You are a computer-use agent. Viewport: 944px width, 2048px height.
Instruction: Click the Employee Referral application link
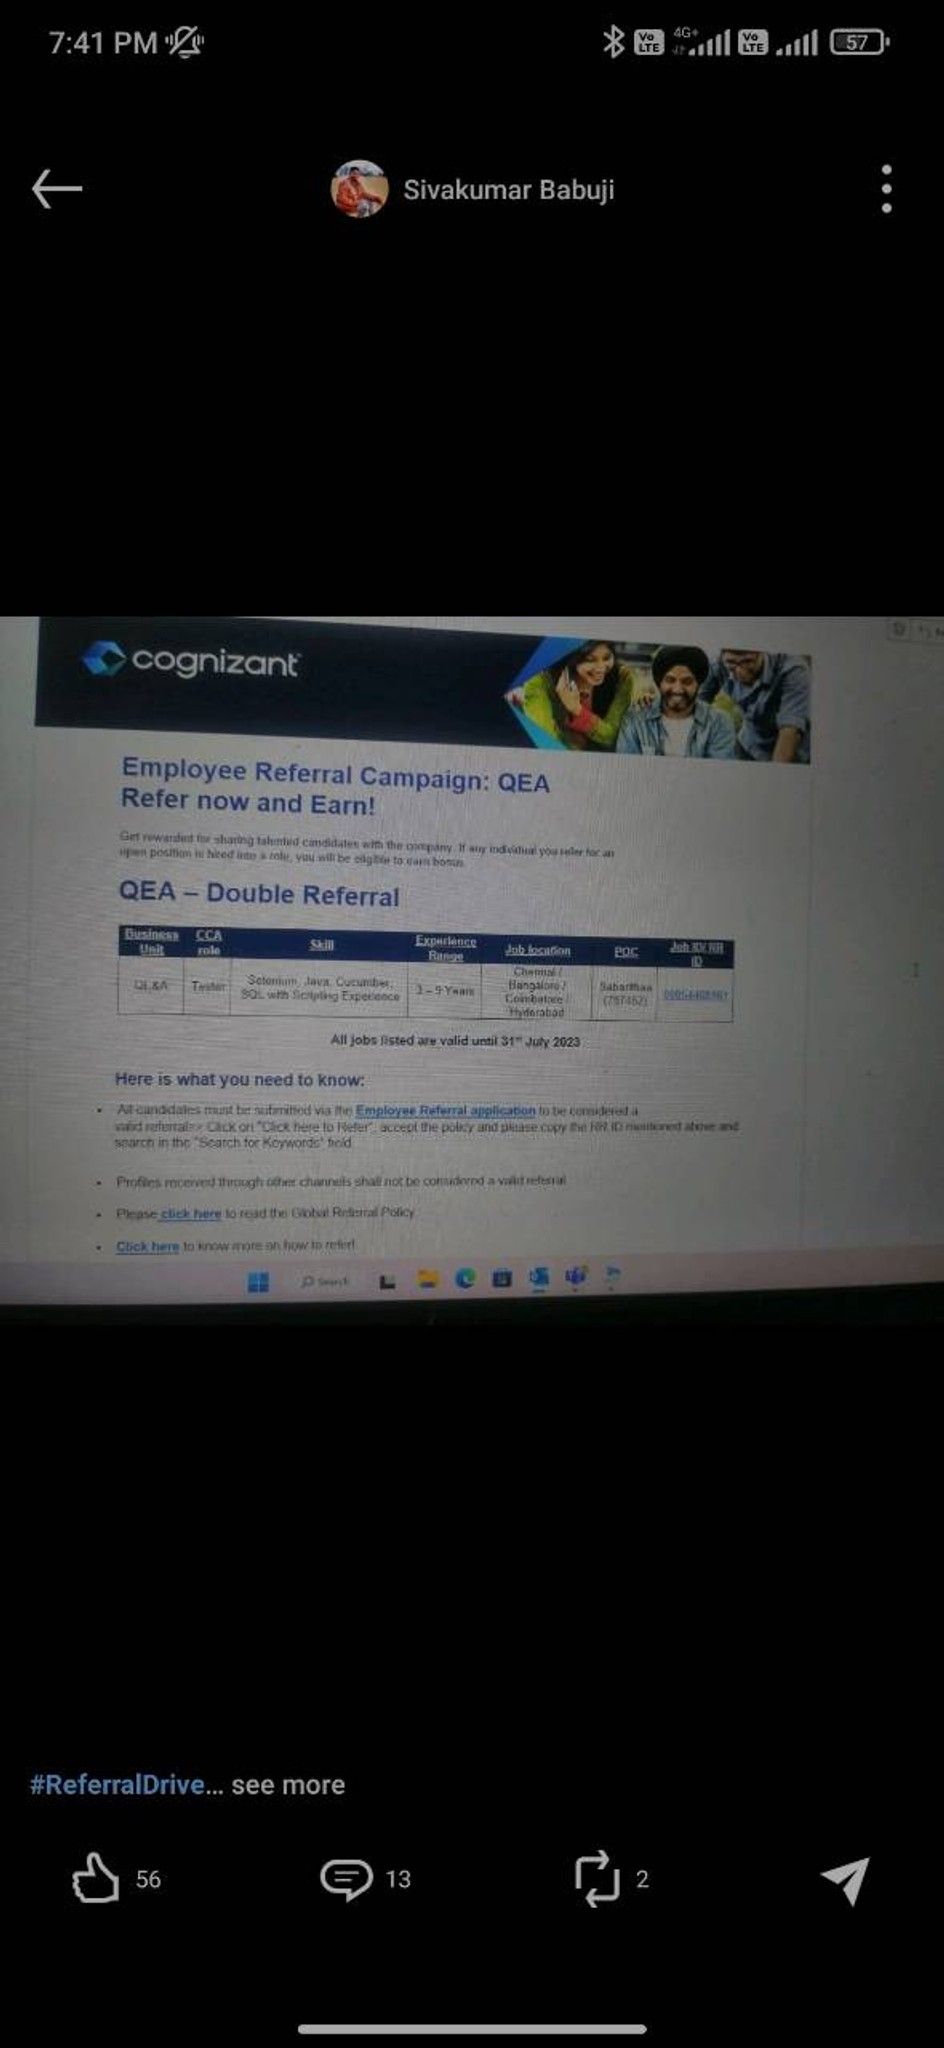[x=445, y=1110]
